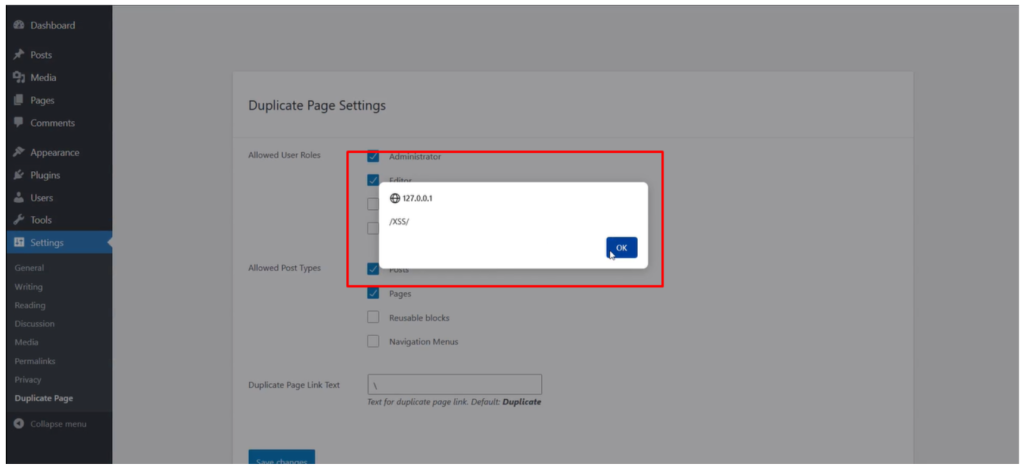Click the globe icon in alert dialog
This screenshot has width=1024, height=470.
[x=394, y=198]
